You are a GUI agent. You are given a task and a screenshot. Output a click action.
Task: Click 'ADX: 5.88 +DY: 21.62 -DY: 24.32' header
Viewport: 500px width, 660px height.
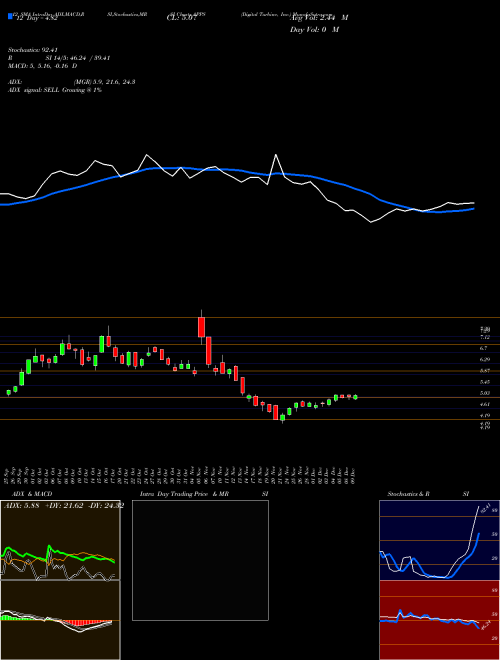(x=63, y=506)
